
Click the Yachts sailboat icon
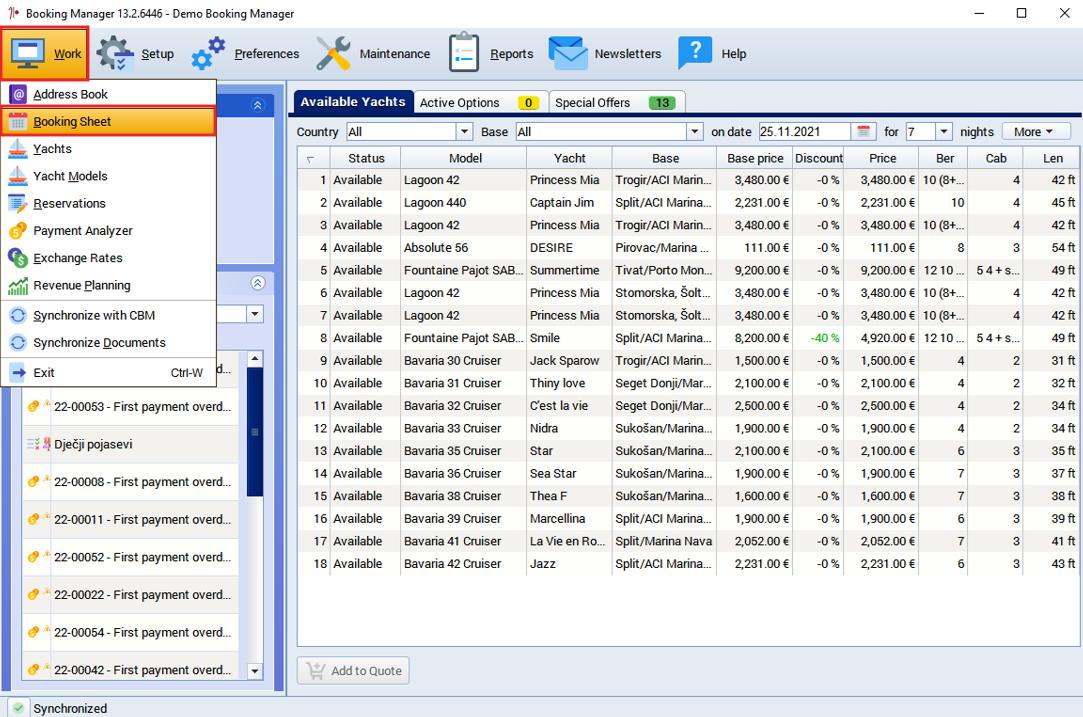coord(18,149)
